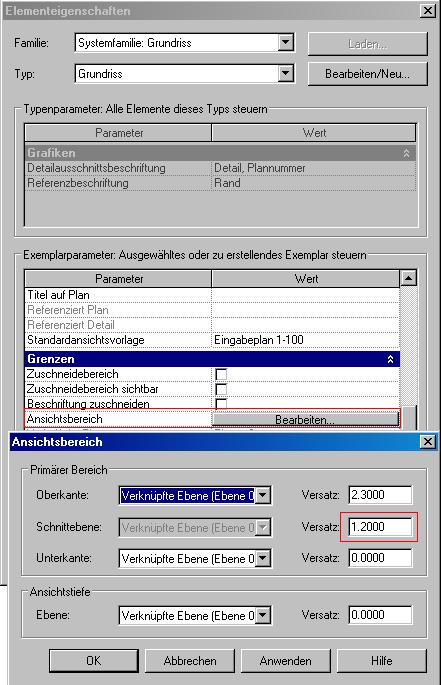Expand the Oberkante level dropdown
The width and height of the screenshot is (441, 685).
tap(263, 495)
